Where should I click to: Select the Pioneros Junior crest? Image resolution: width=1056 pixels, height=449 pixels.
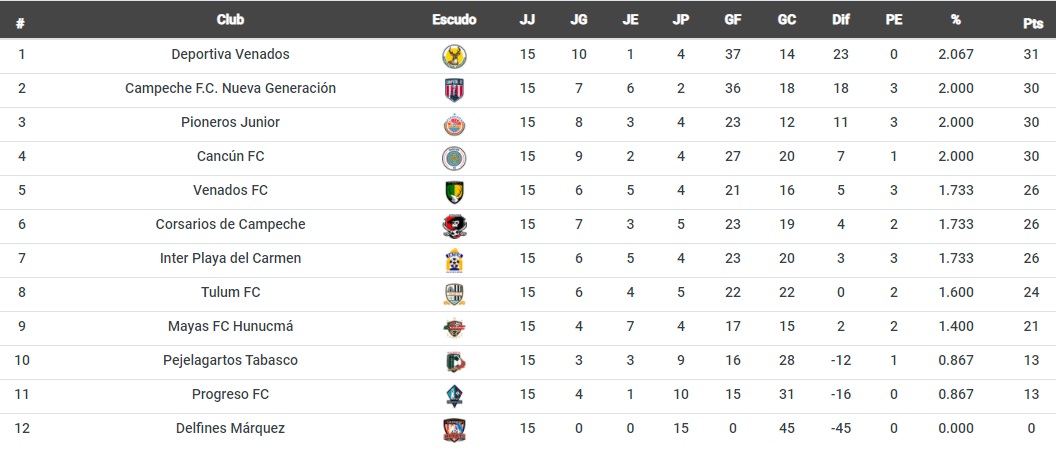pos(455,125)
